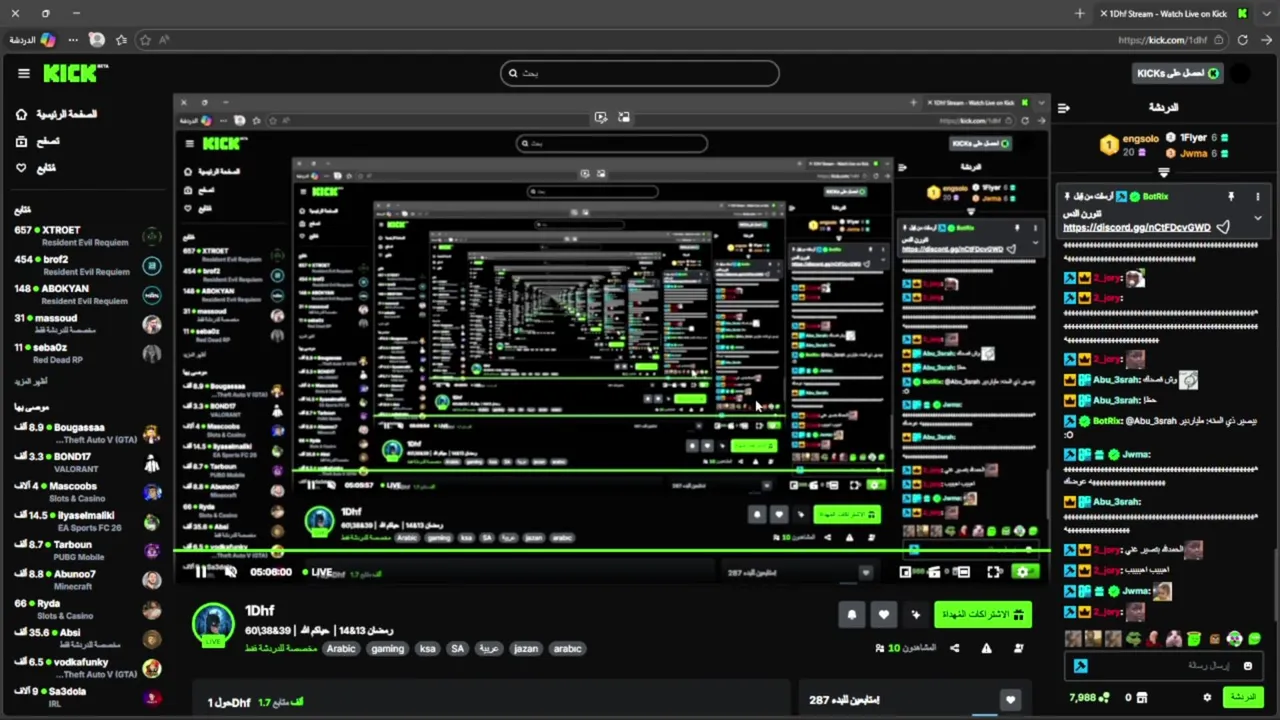Toggle mute on the video player
Viewport: 1280px width, 720px height.
pyautogui.click(x=230, y=572)
